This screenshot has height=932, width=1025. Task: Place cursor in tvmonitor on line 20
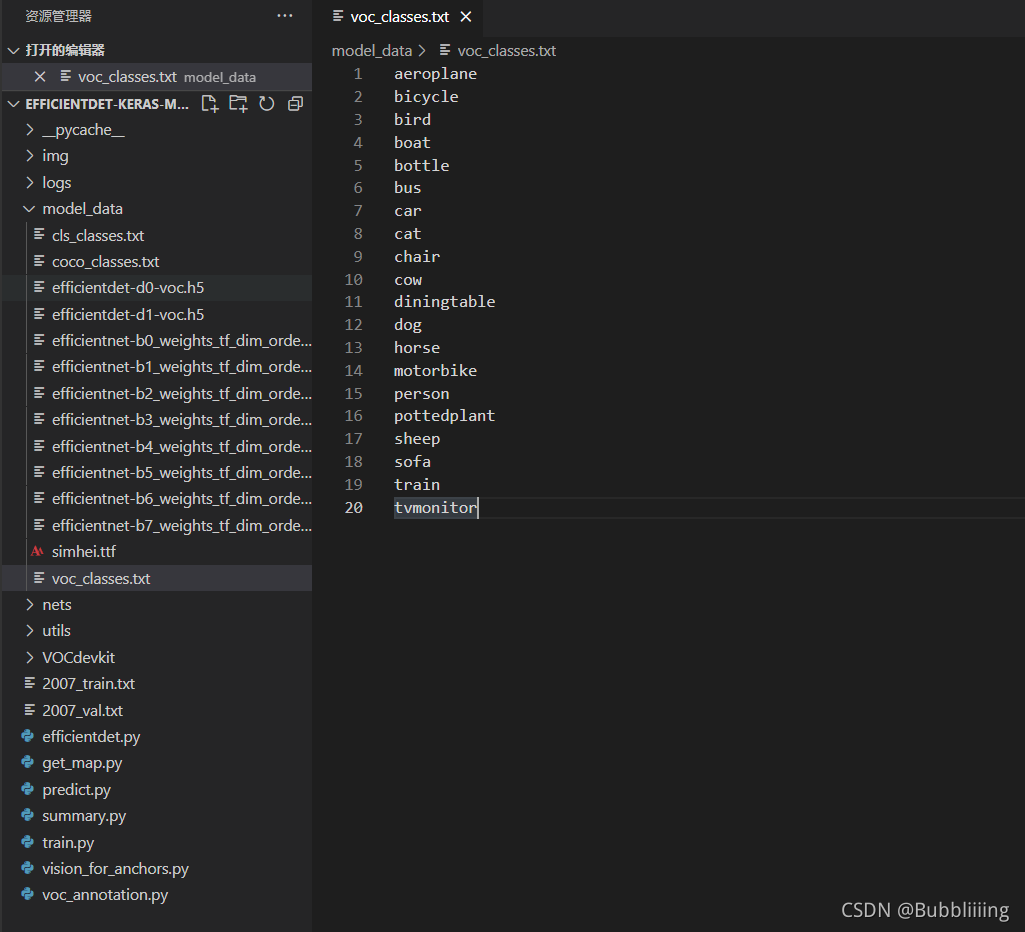pos(435,508)
